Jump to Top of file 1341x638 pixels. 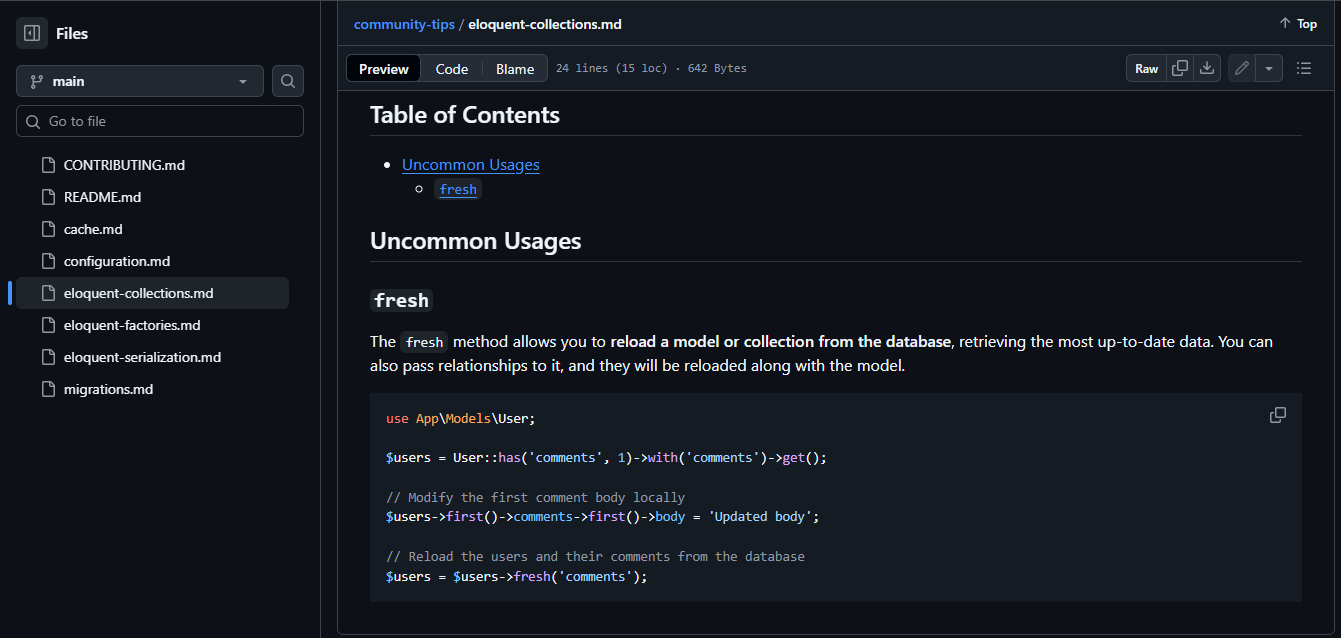[x=1298, y=24]
